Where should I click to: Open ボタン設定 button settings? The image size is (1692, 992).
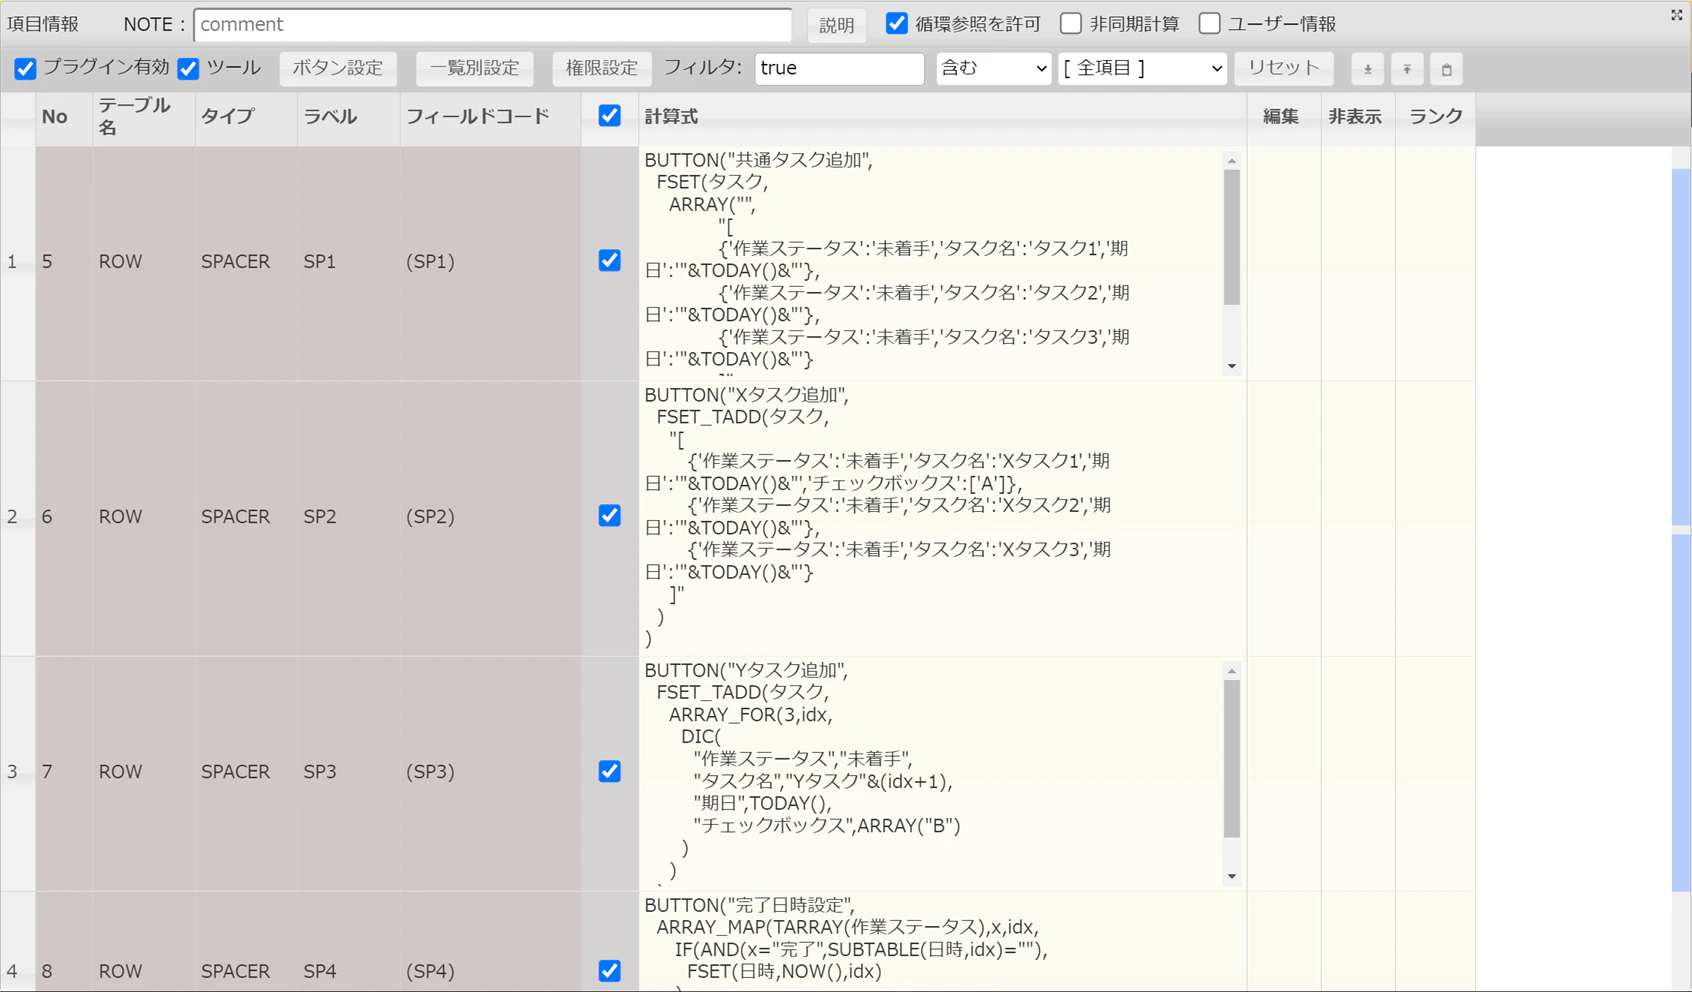click(338, 68)
